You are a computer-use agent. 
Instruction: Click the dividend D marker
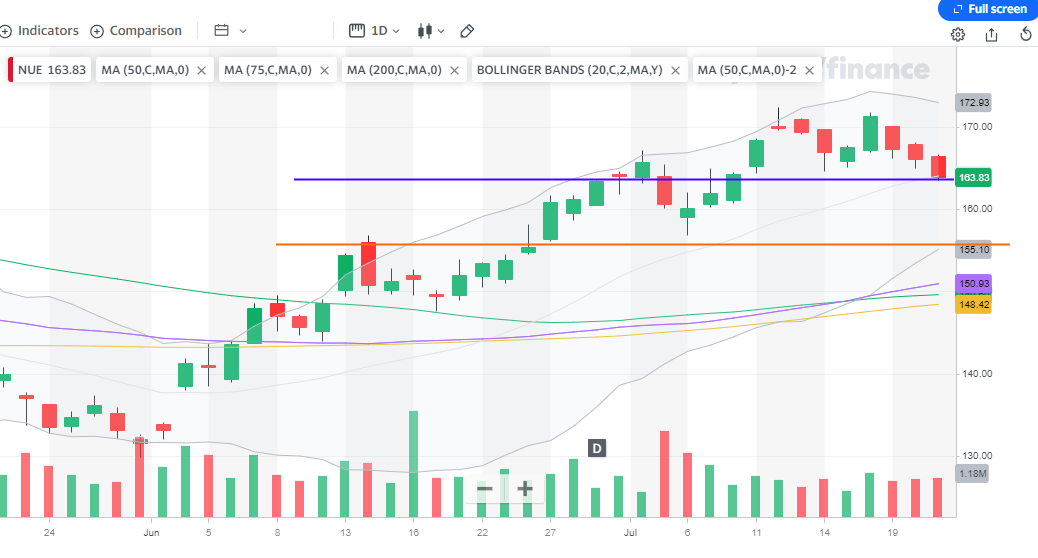[x=597, y=448]
